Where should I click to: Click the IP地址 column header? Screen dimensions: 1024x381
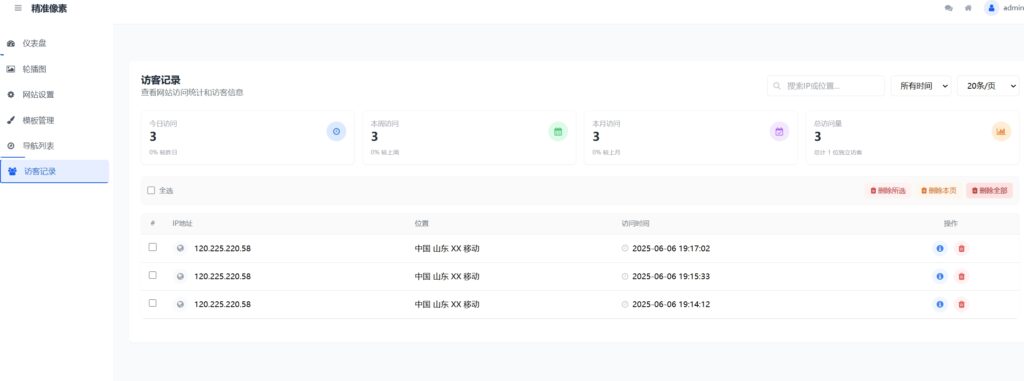coord(182,224)
